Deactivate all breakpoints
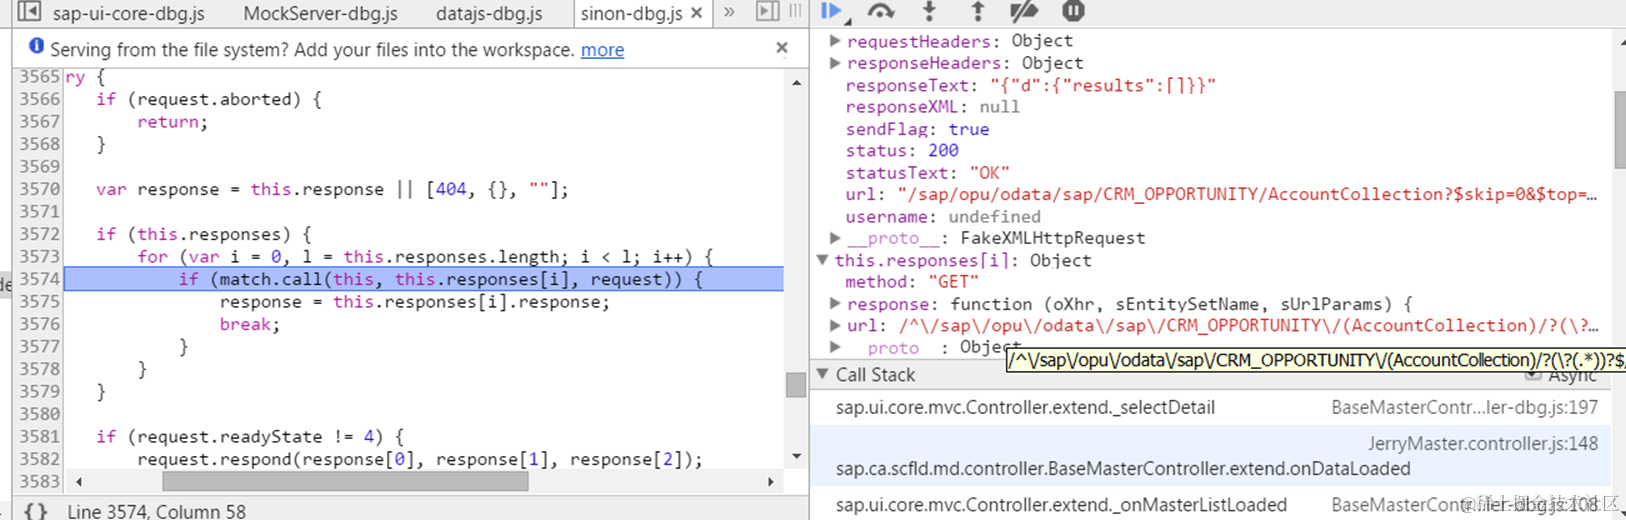Viewport: 1626px width, 520px height. coord(1024,11)
